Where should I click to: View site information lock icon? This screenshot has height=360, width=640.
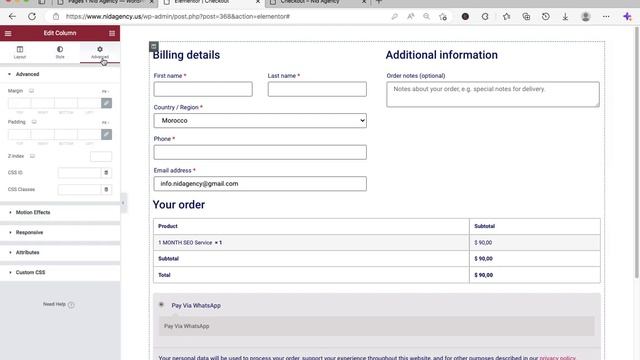click(56, 17)
